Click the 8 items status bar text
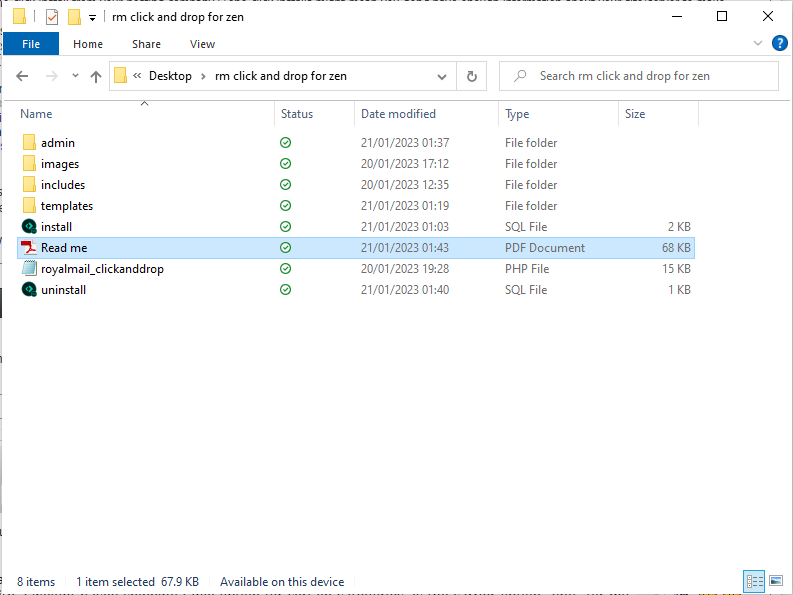 point(36,582)
